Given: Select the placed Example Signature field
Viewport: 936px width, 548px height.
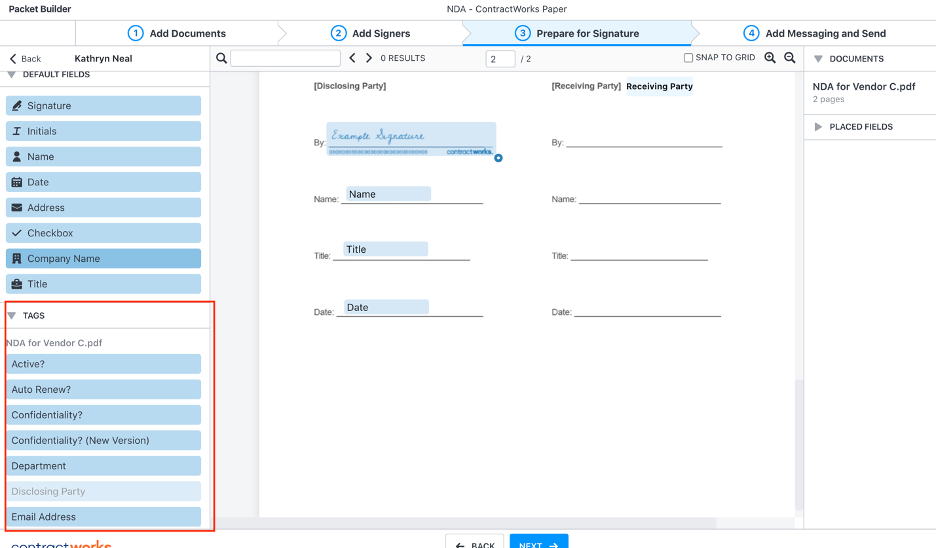Looking at the screenshot, I should click(x=411, y=139).
